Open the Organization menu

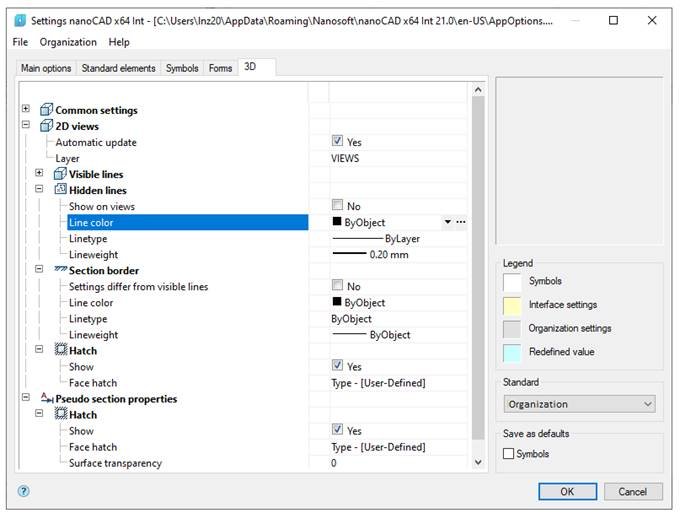coord(68,42)
